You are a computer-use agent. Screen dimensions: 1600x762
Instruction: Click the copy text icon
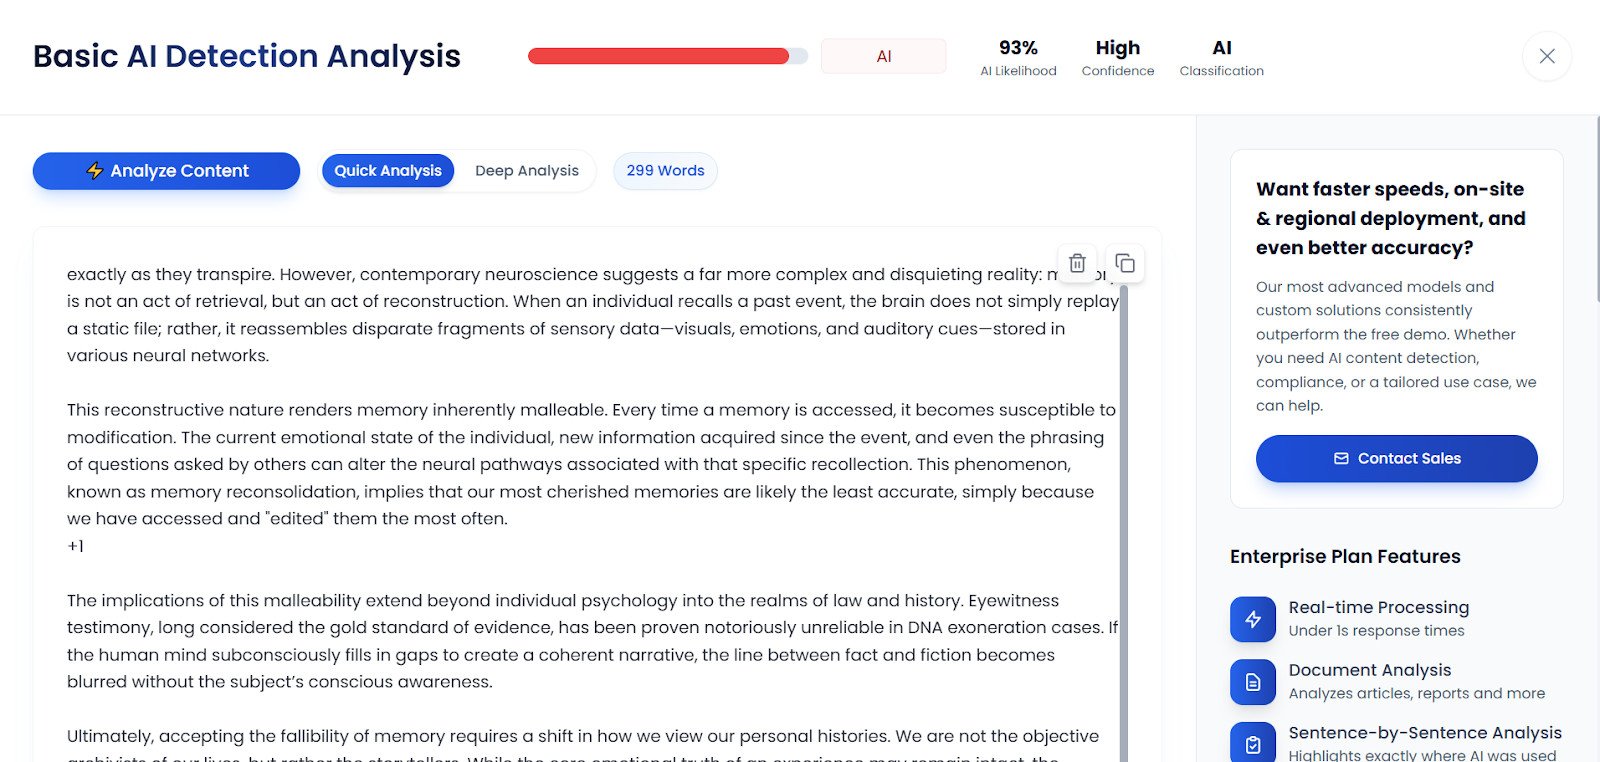point(1125,263)
